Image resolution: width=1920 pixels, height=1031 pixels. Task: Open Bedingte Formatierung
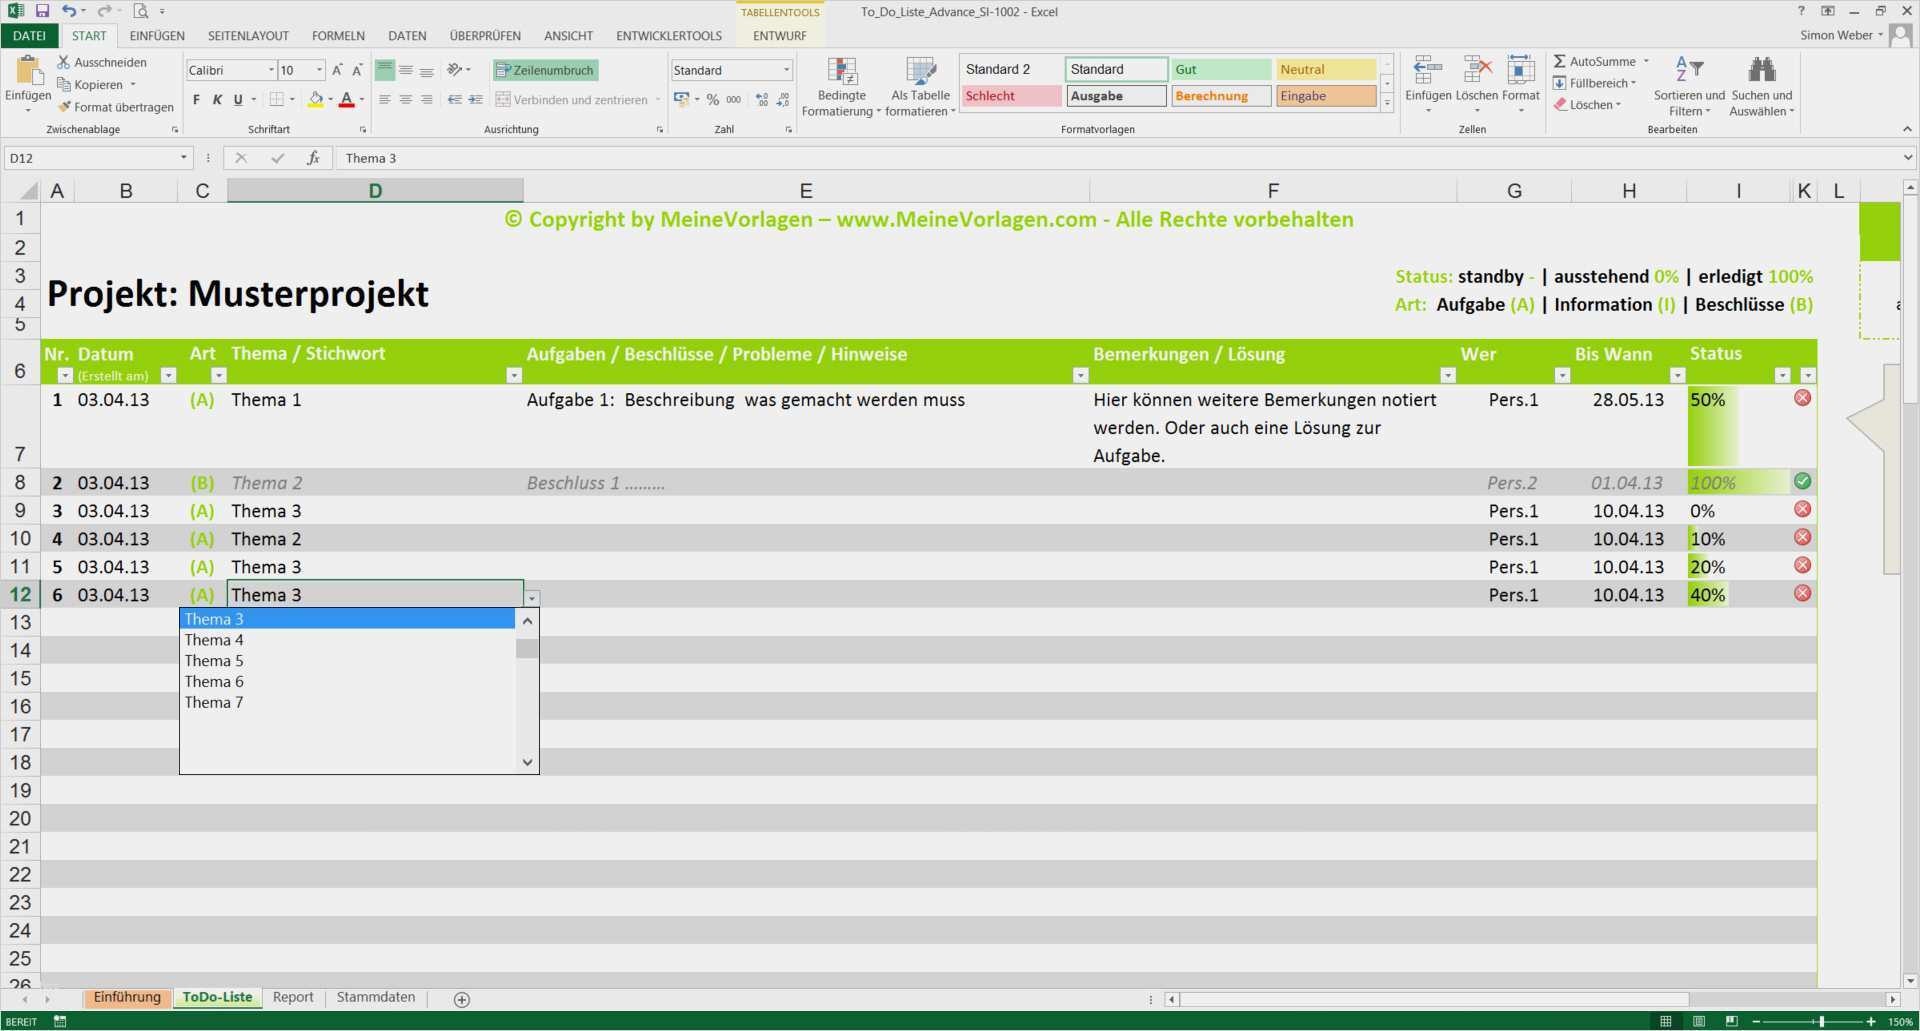coord(840,87)
